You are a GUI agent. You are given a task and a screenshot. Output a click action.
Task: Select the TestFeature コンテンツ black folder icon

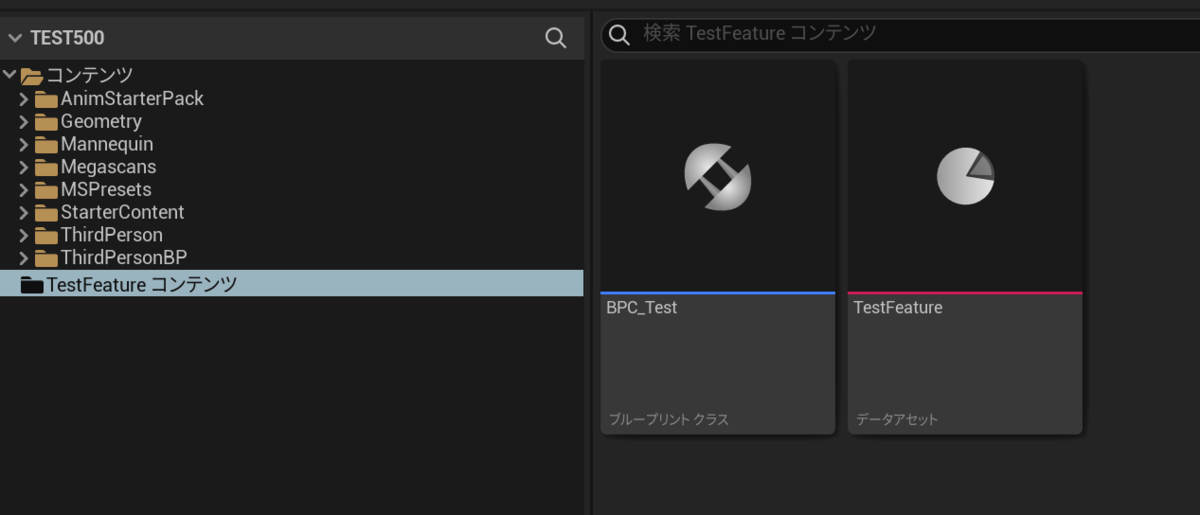(32, 285)
